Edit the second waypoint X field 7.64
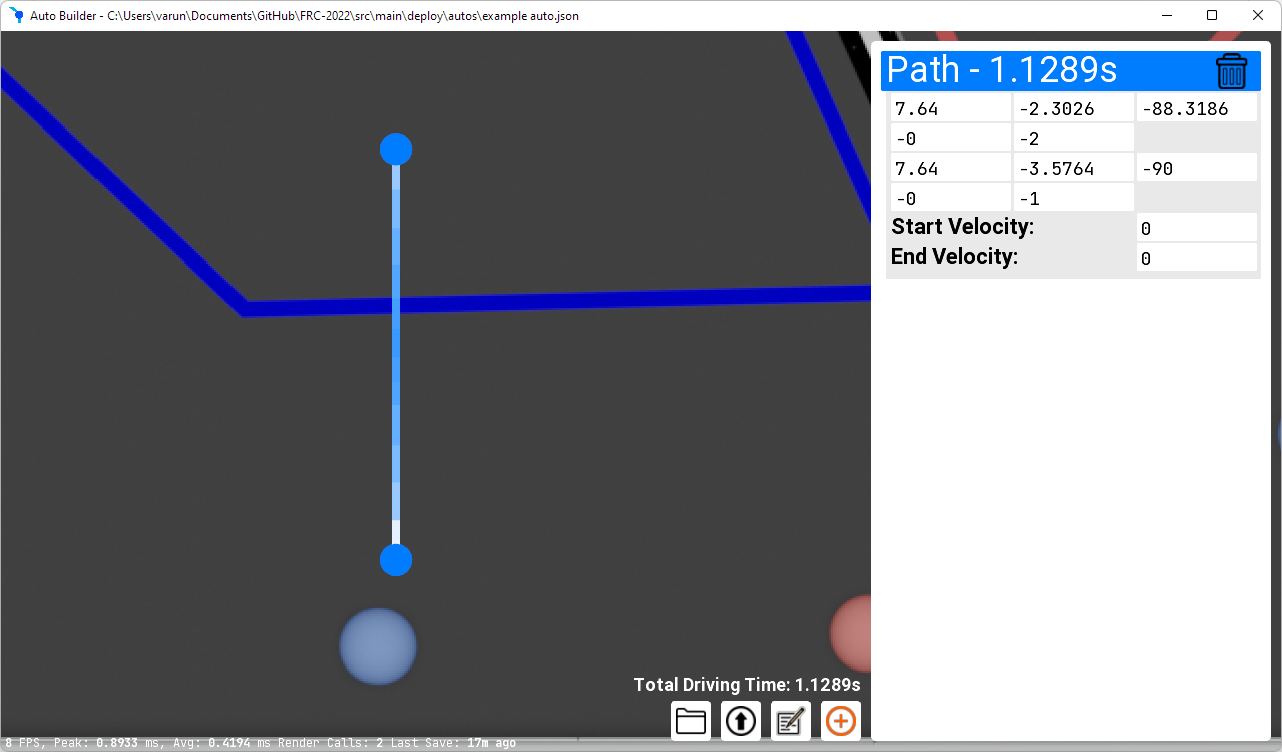Image resolution: width=1282 pixels, height=752 pixels. [951, 168]
